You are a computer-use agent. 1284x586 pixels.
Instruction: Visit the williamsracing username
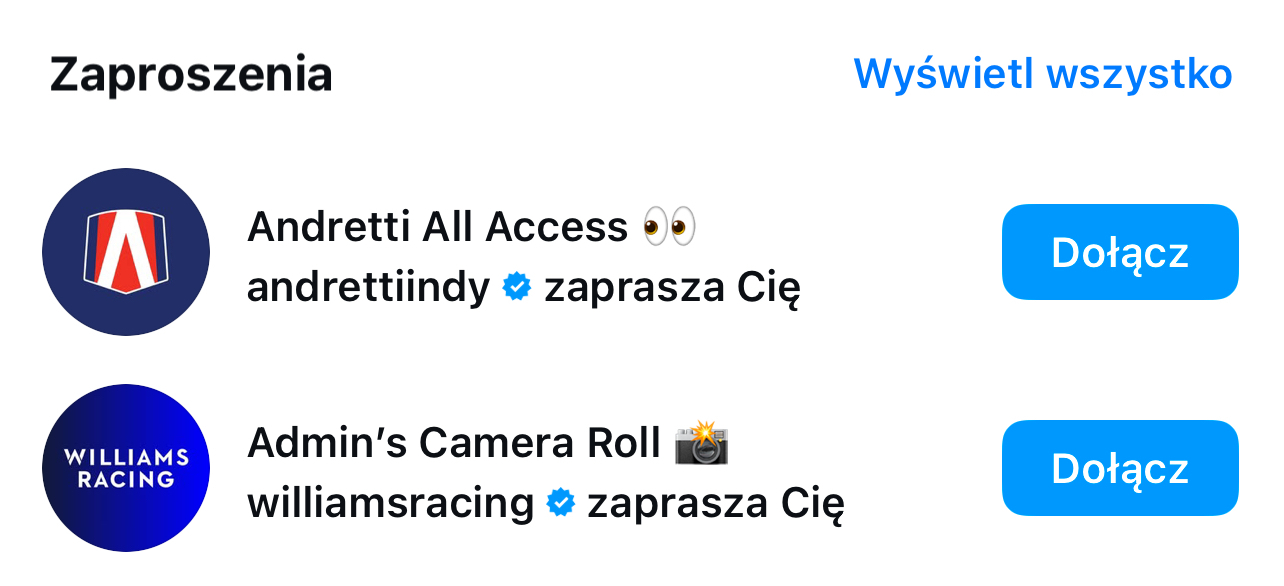[x=391, y=505]
